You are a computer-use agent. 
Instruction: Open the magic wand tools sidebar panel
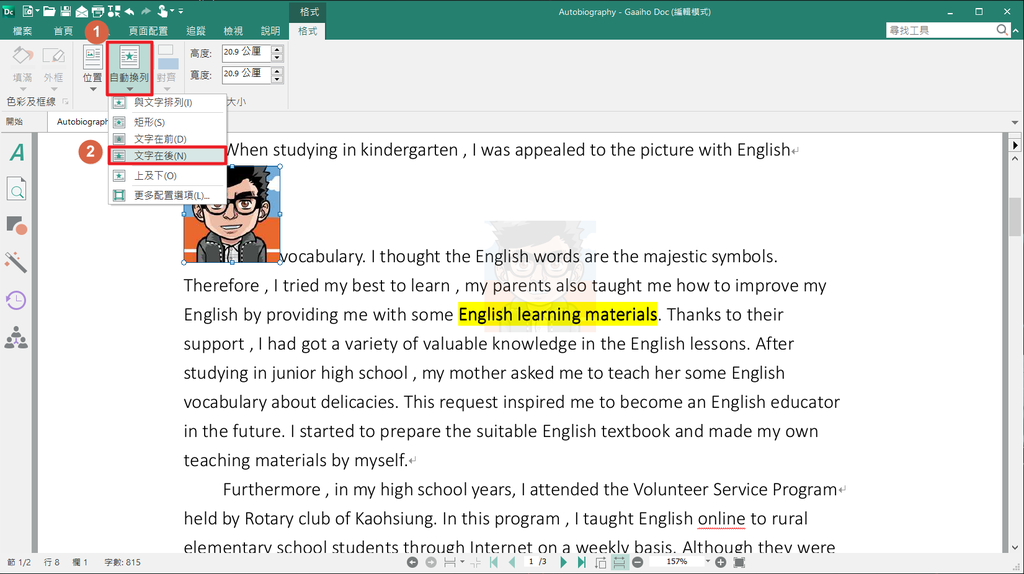[16, 262]
